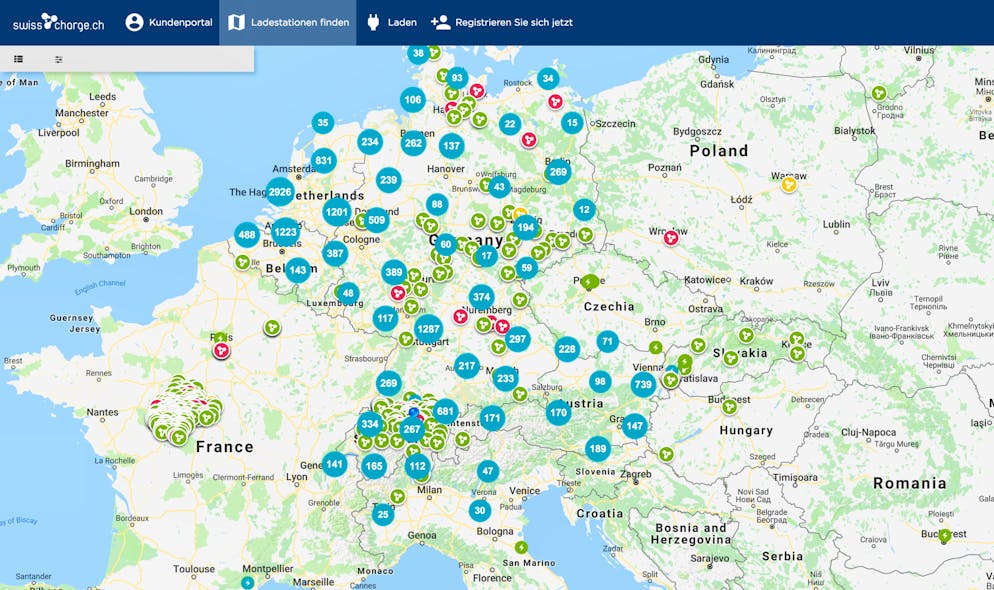The height and width of the screenshot is (590, 994).
Task: Click the 141 cluster near Geneva
Action: [334, 464]
